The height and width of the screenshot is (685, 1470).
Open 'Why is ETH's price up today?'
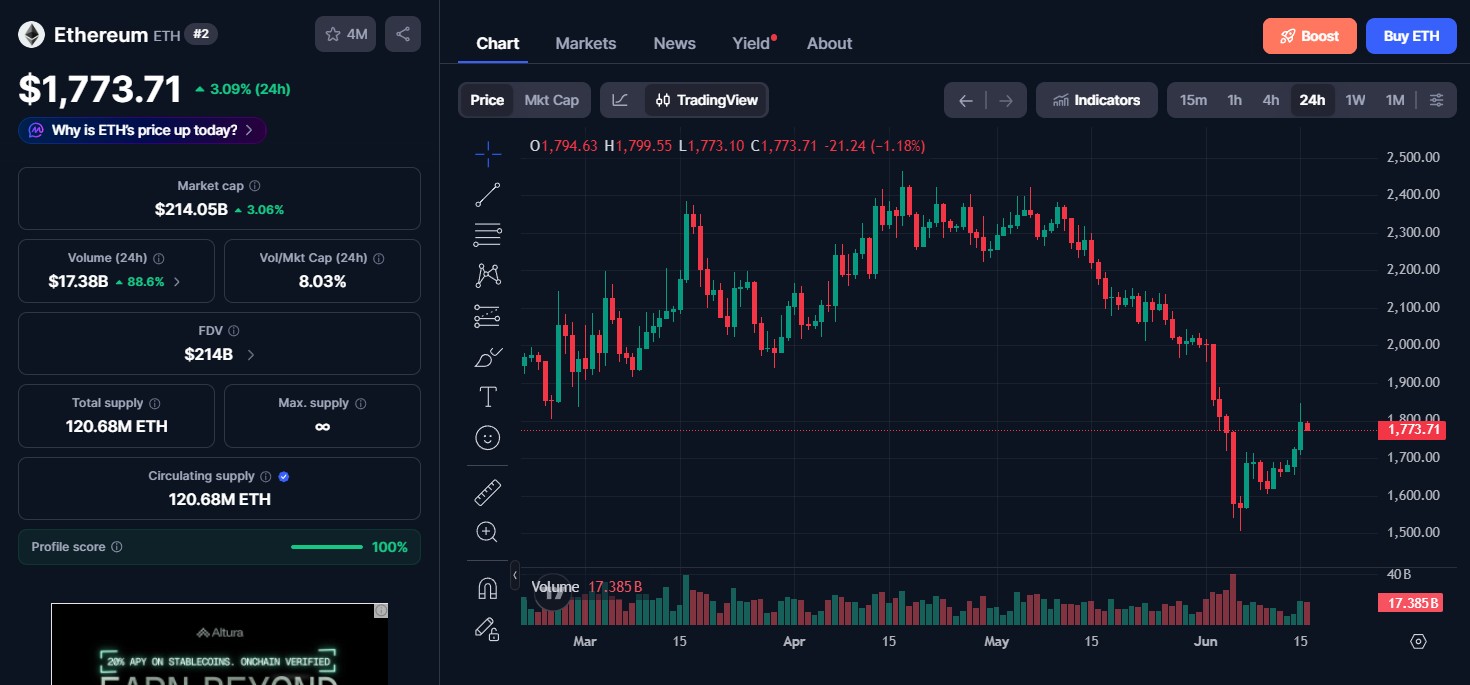coord(142,130)
